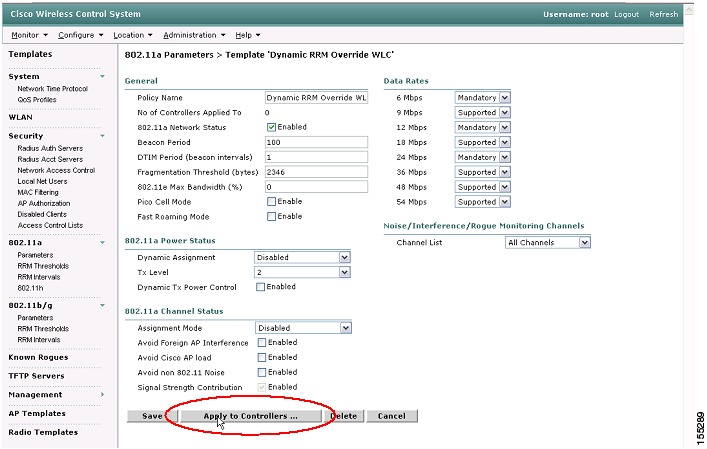Image resolution: width=707 pixels, height=449 pixels.
Task: Enable Avoid non 802.11 Noise checkbox
Action: [262, 373]
